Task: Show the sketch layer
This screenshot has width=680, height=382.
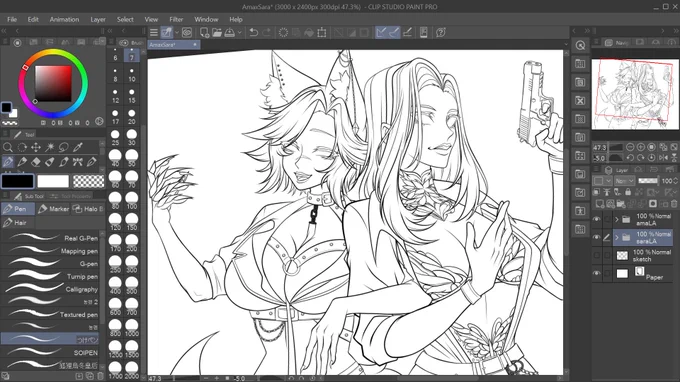Action: (x=597, y=255)
